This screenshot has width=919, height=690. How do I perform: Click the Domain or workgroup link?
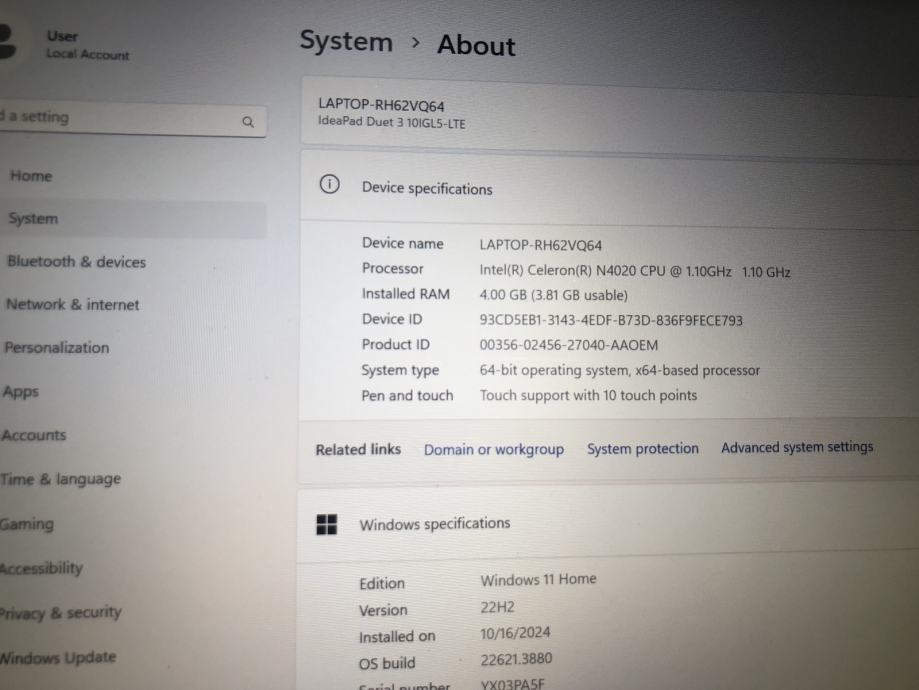[494, 449]
